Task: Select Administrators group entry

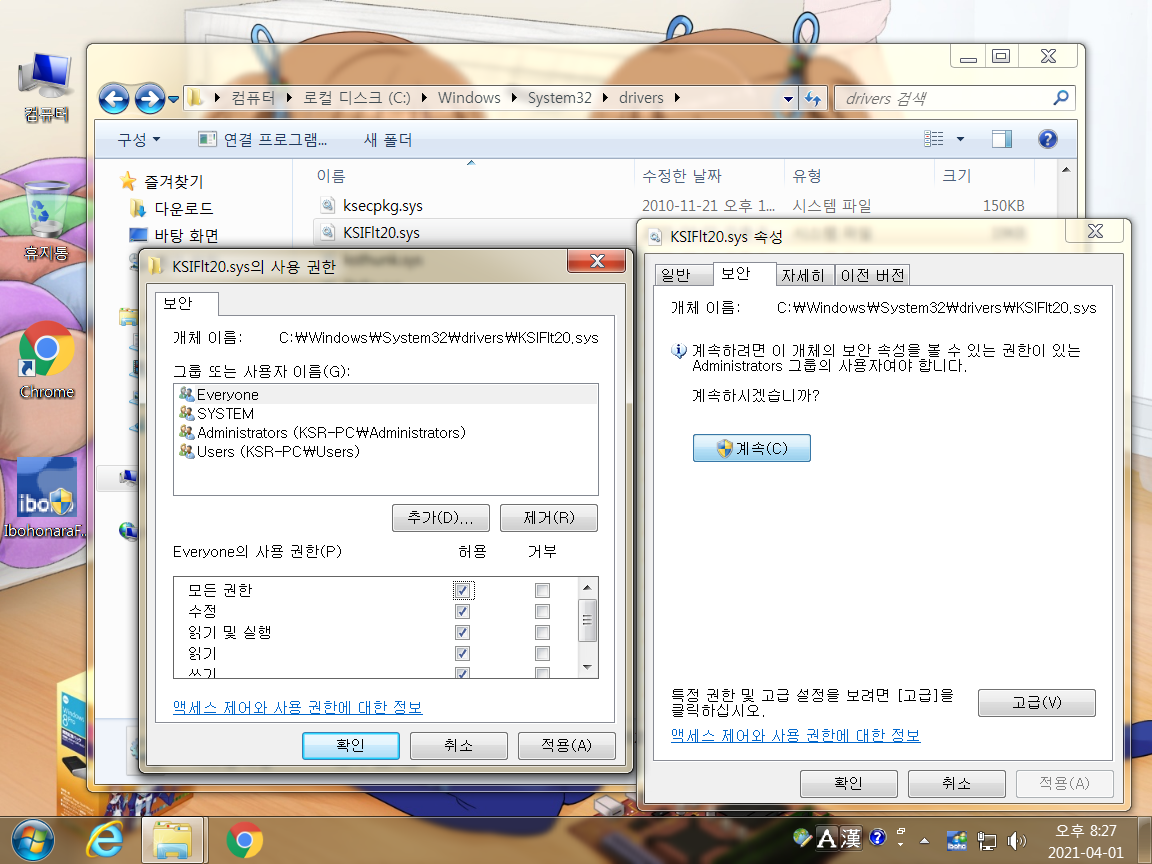Action: [386, 433]
